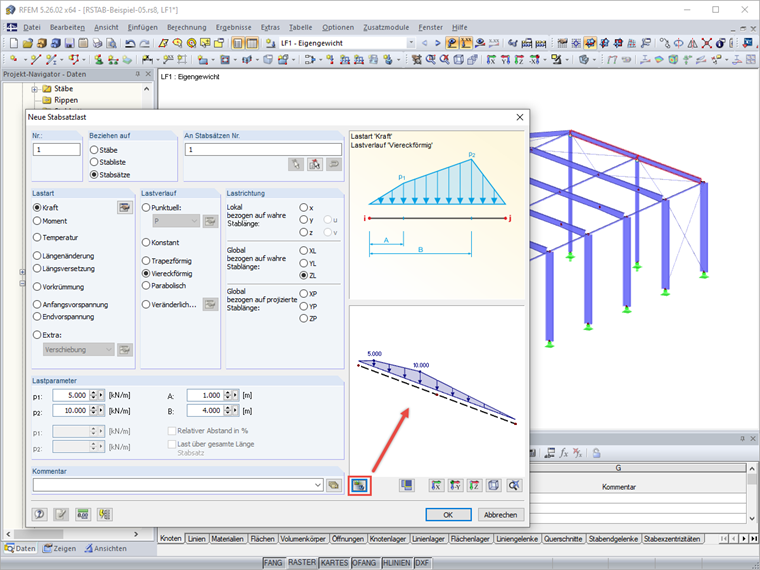This screenshot has height=570, width=760.
Task: Click the Print icon in the toolbar
Action: pyautogui.click(x=97, y=43)
